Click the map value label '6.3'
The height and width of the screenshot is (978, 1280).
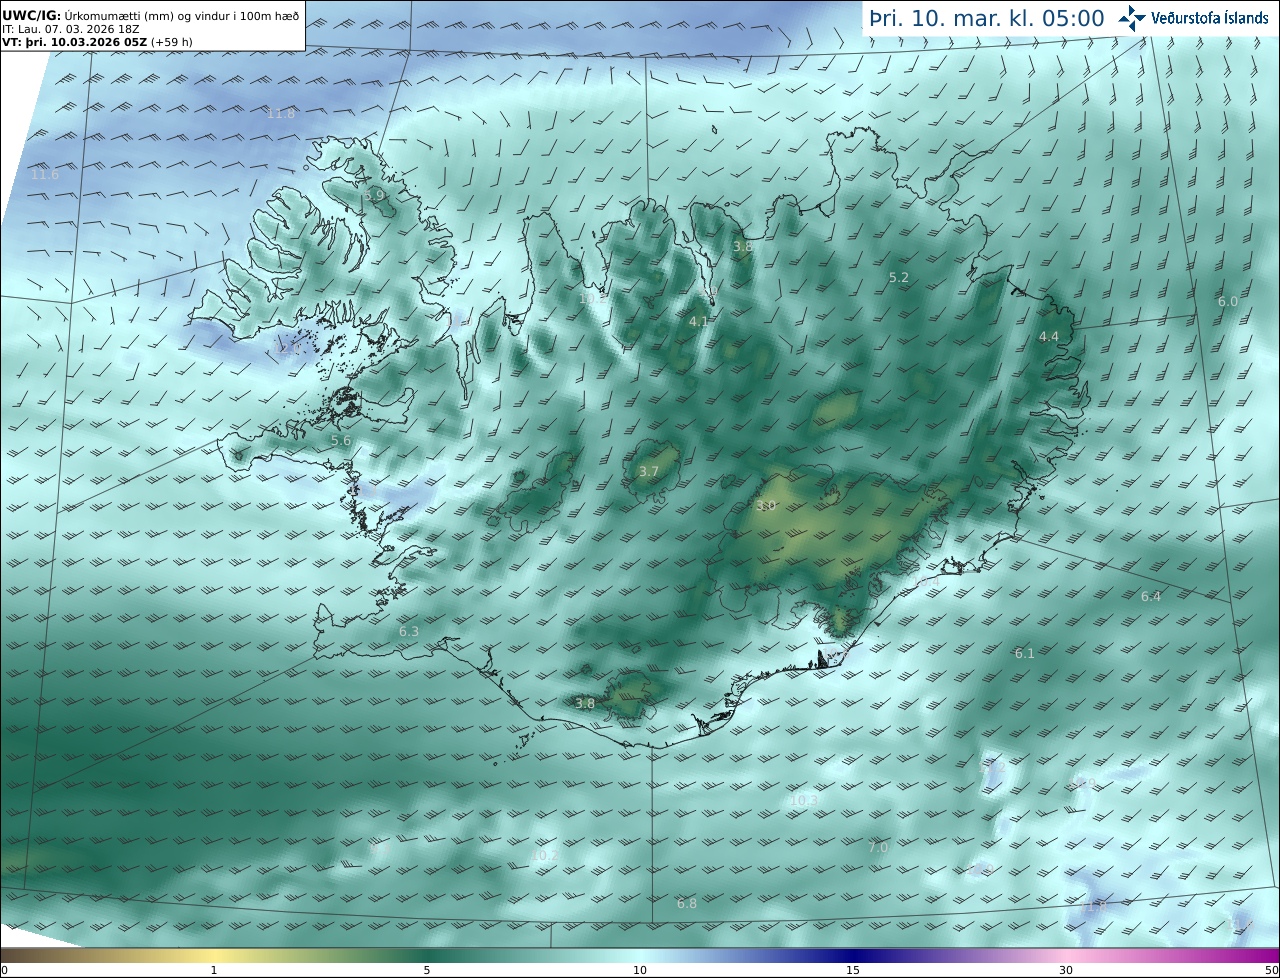pos(409,631)
